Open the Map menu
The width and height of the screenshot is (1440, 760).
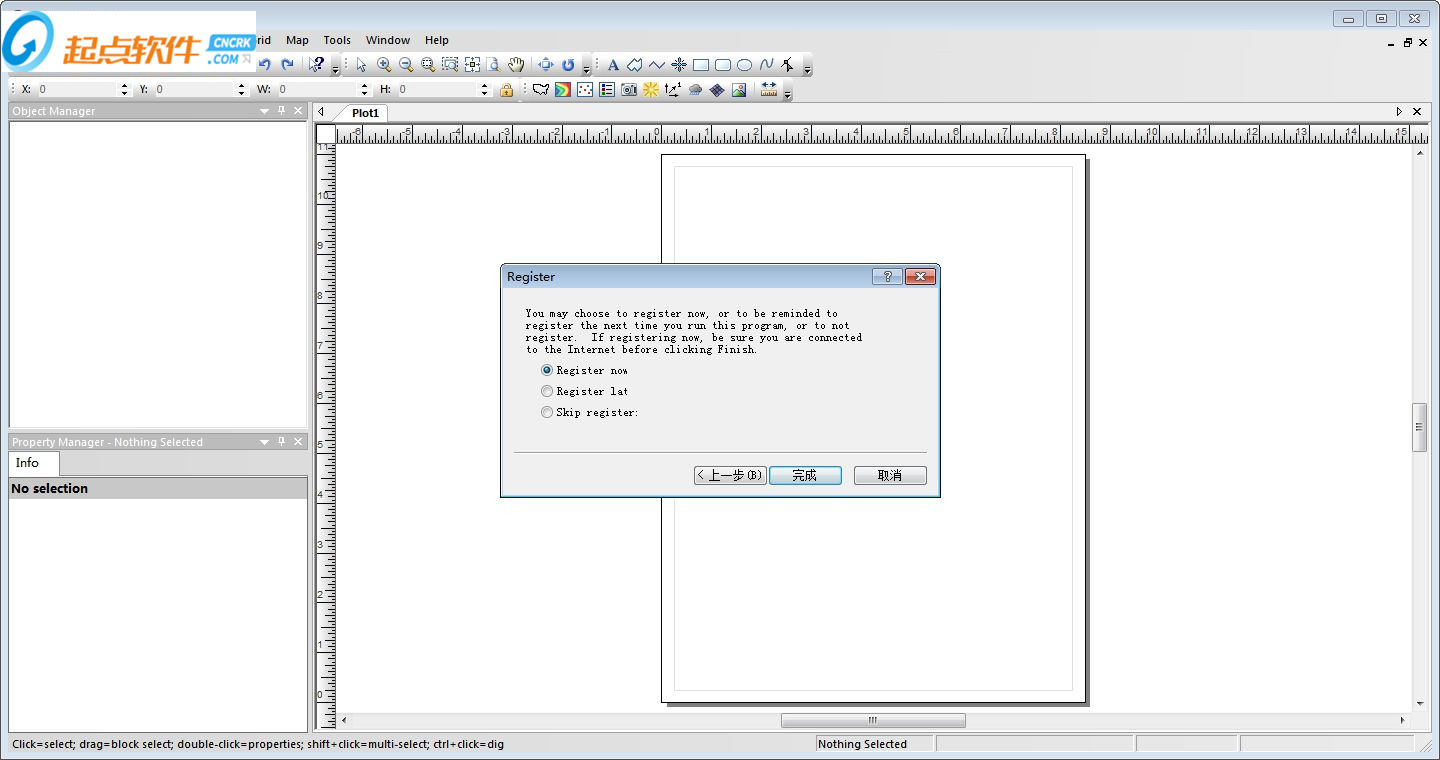[x=297, y=40]
